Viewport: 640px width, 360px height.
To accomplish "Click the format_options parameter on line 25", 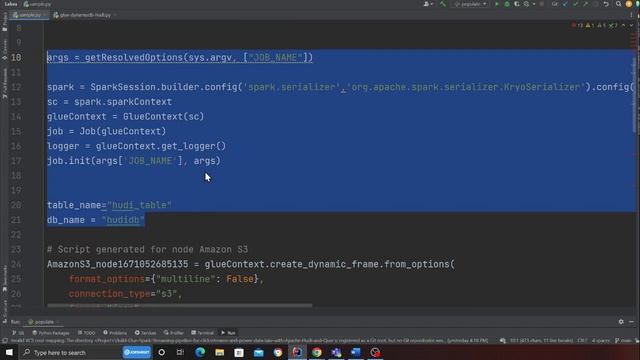I will click(107, 279).
